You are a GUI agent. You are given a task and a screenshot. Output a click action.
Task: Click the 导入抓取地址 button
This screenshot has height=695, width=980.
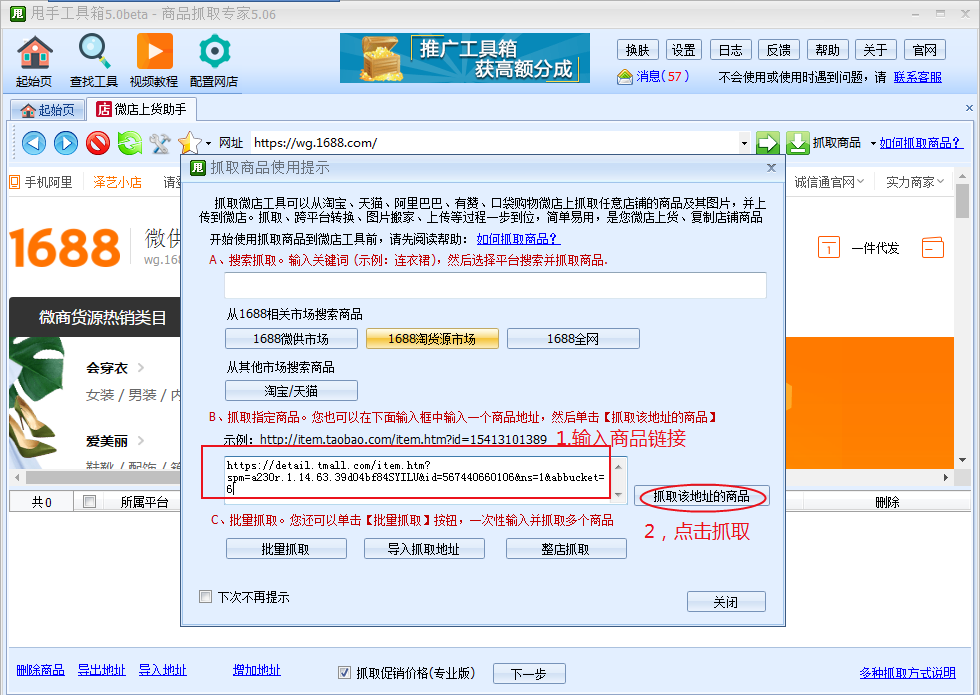pyautogui.click(x=424, y=549)
